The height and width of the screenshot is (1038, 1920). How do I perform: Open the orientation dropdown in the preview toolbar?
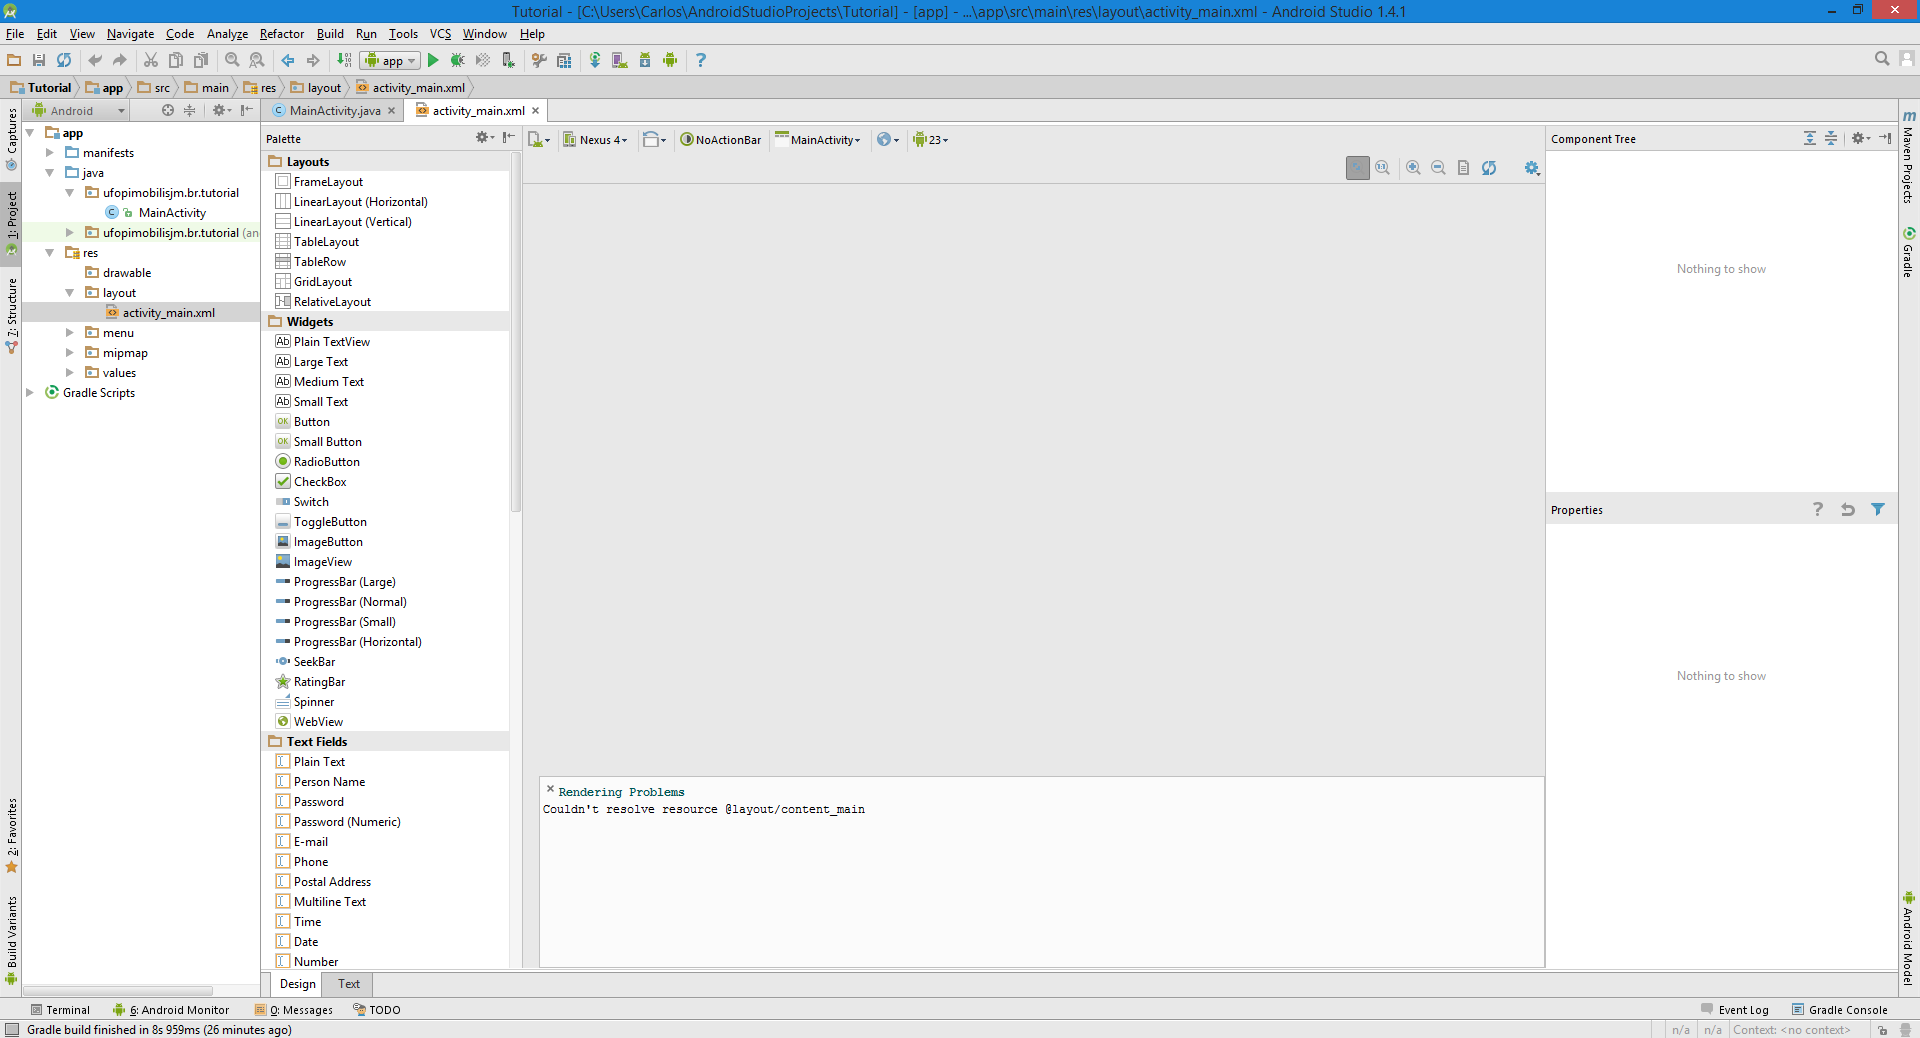[x=655, y=139]
